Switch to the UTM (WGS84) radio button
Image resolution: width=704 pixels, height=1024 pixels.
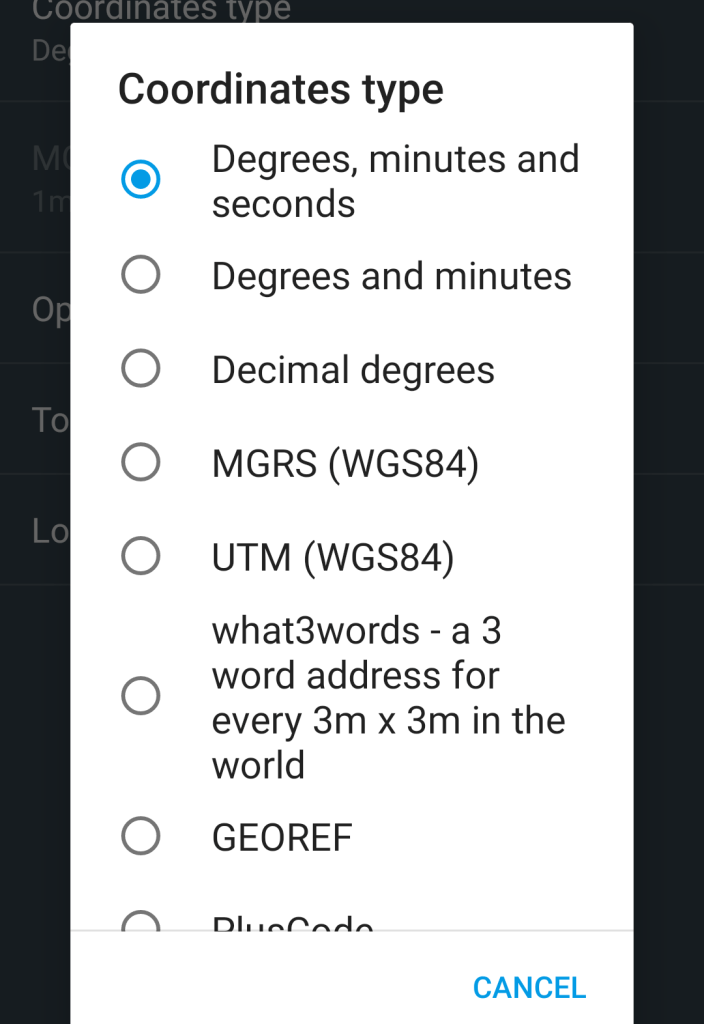140,556
